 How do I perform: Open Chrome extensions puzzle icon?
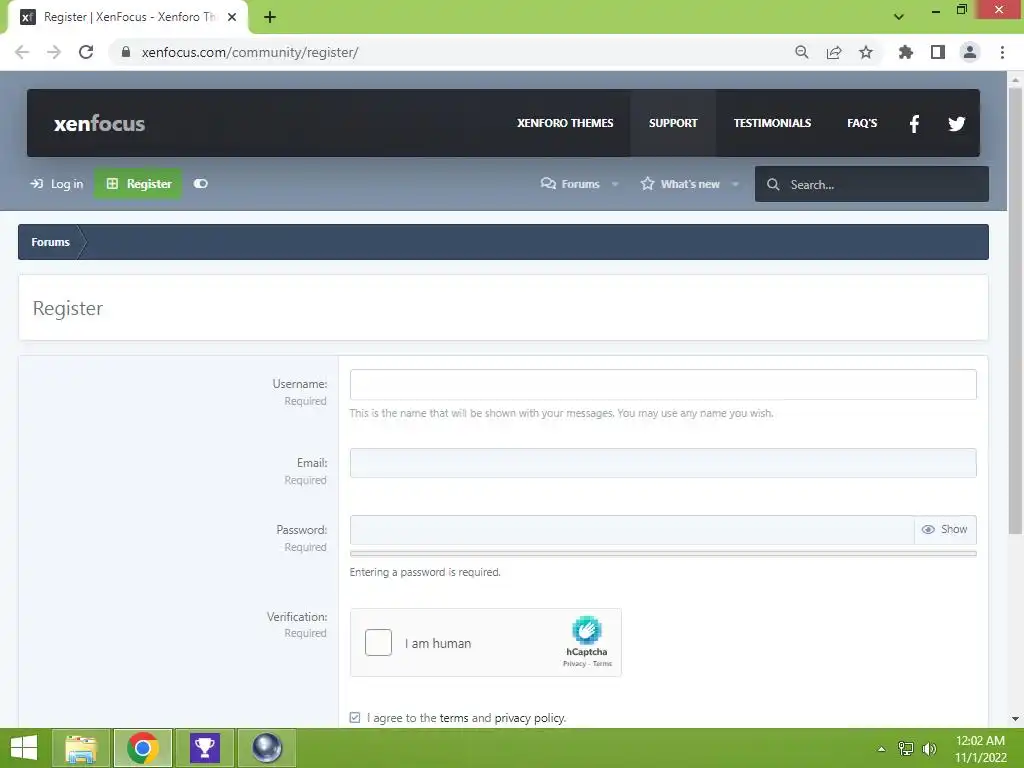906,52
